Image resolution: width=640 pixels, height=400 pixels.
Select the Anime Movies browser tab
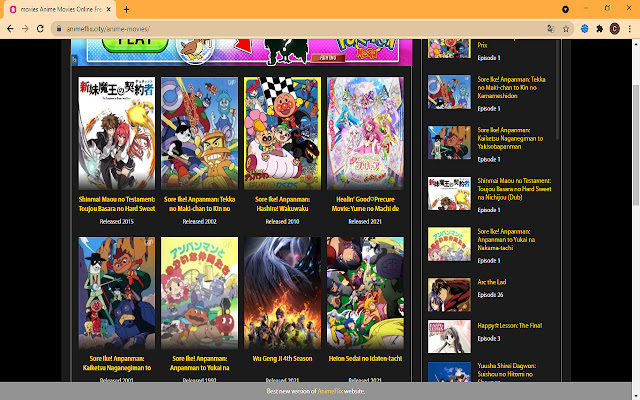click(x=60, y=9)
